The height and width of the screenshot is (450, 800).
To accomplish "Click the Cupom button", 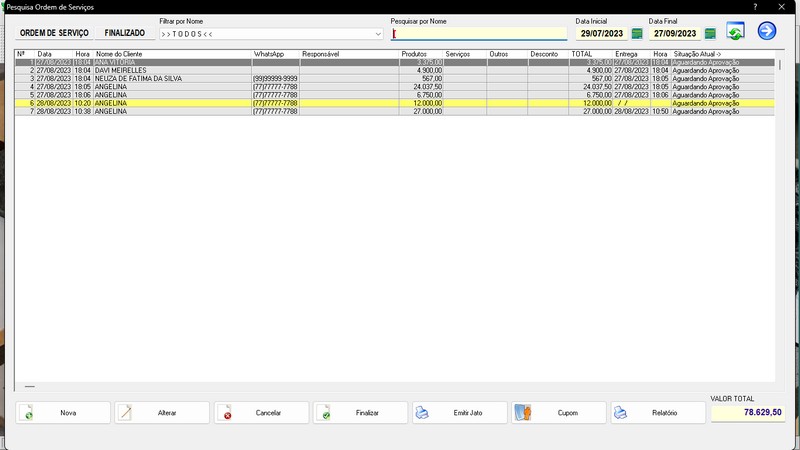I will [x=559, y=413].
